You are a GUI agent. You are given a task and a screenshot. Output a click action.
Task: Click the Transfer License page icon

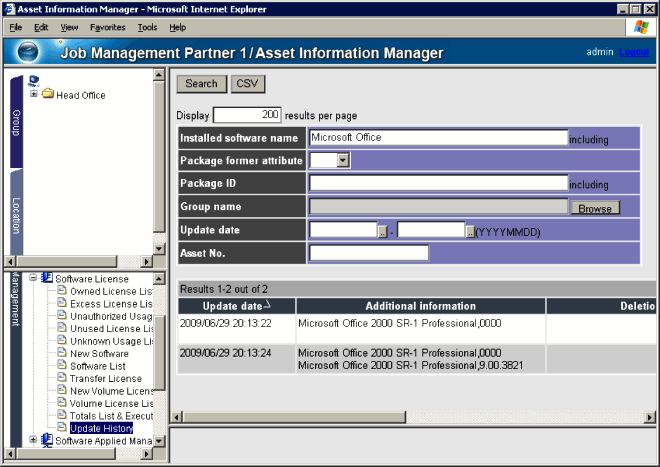pyautogui.click(x=62, y=379)
